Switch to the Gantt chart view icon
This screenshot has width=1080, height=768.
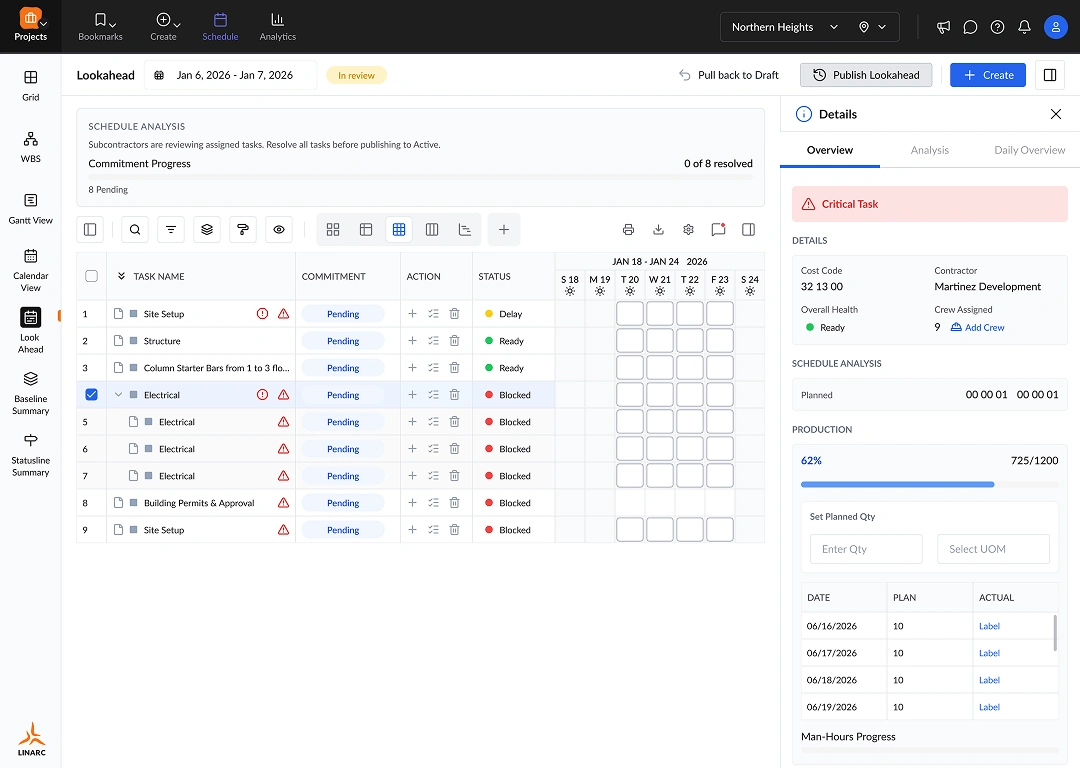(x=465, y=229)
